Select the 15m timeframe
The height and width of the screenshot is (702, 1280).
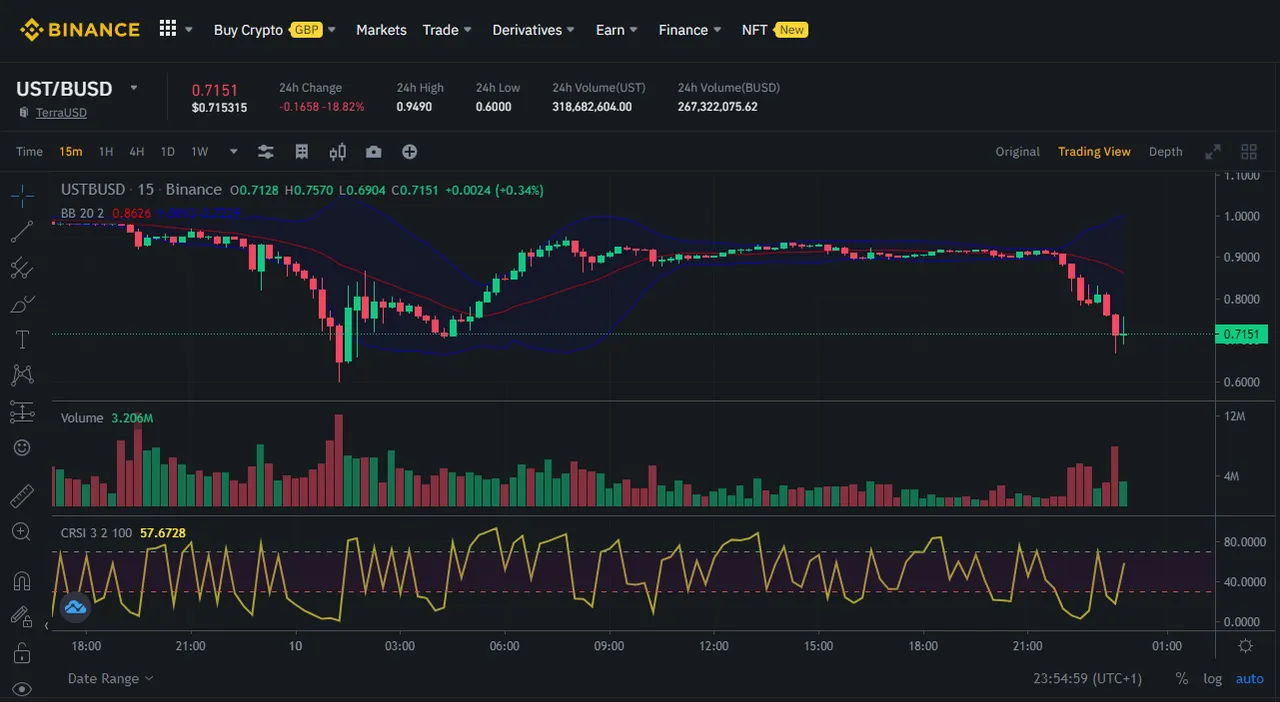point(70,152)
